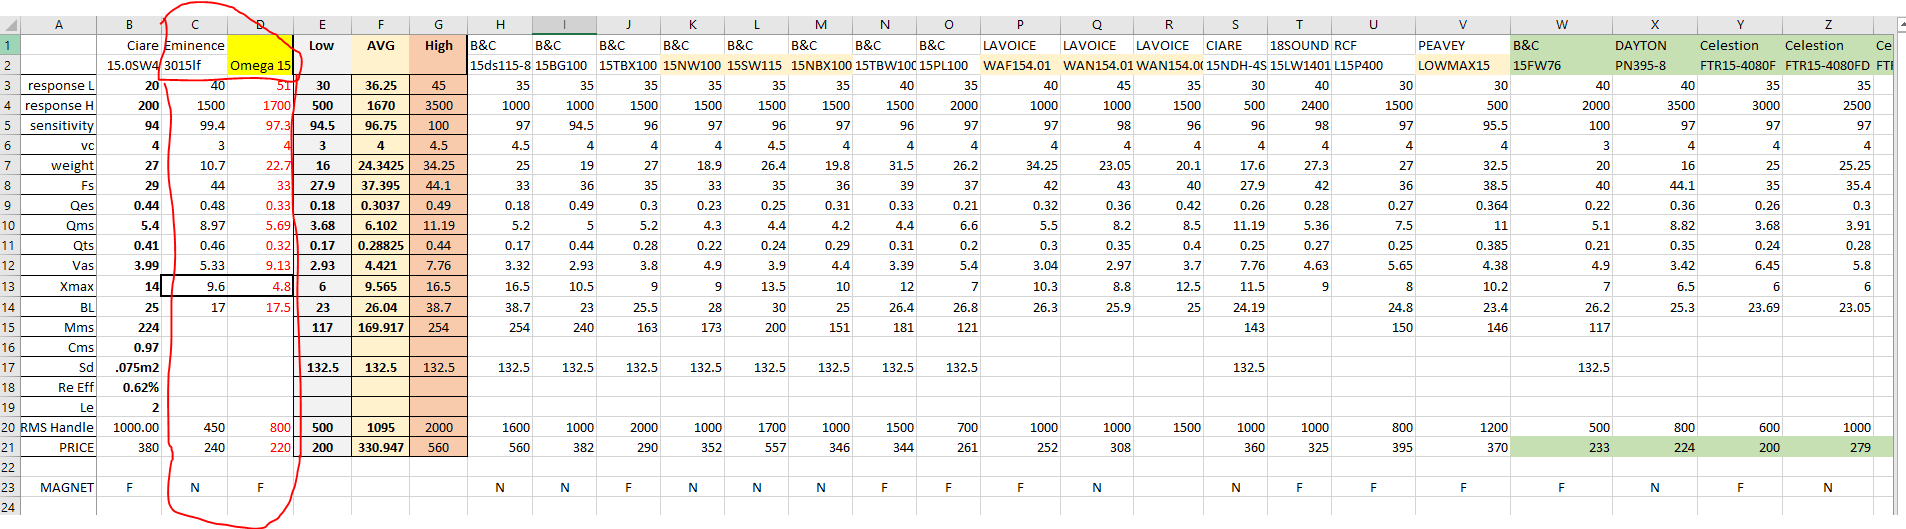
Task: Select the 'Vas' row label
Action: tap(59, 265)
